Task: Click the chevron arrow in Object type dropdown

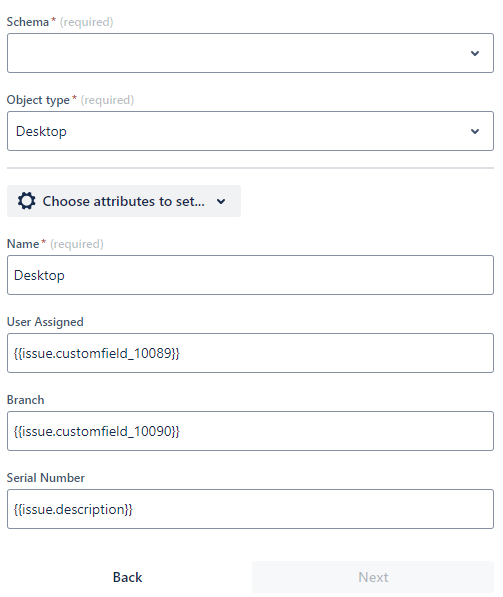Action: (x=474, y=131)
